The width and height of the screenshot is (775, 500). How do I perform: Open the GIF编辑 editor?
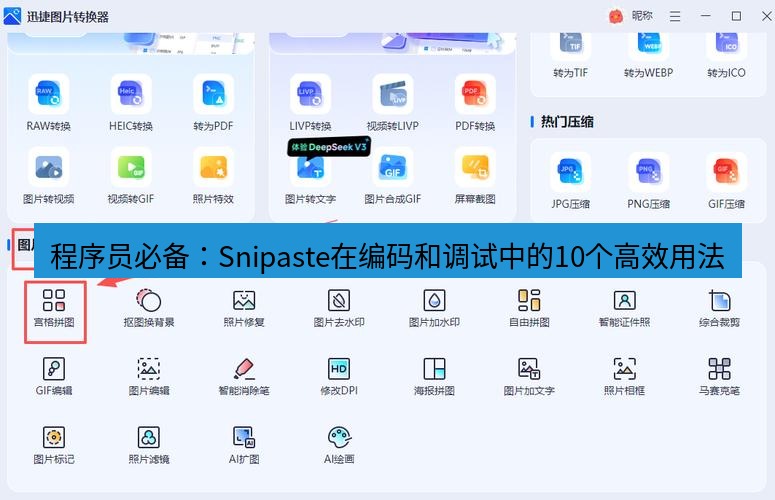click(54, 377)
